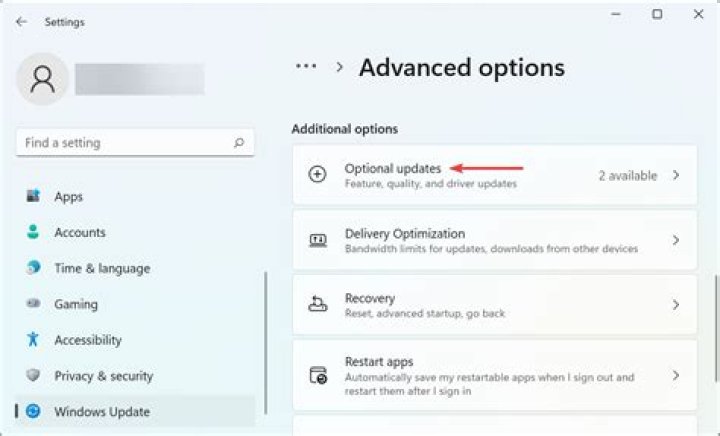Open Restart apps setting
The image size is (720, 436).
495,375
